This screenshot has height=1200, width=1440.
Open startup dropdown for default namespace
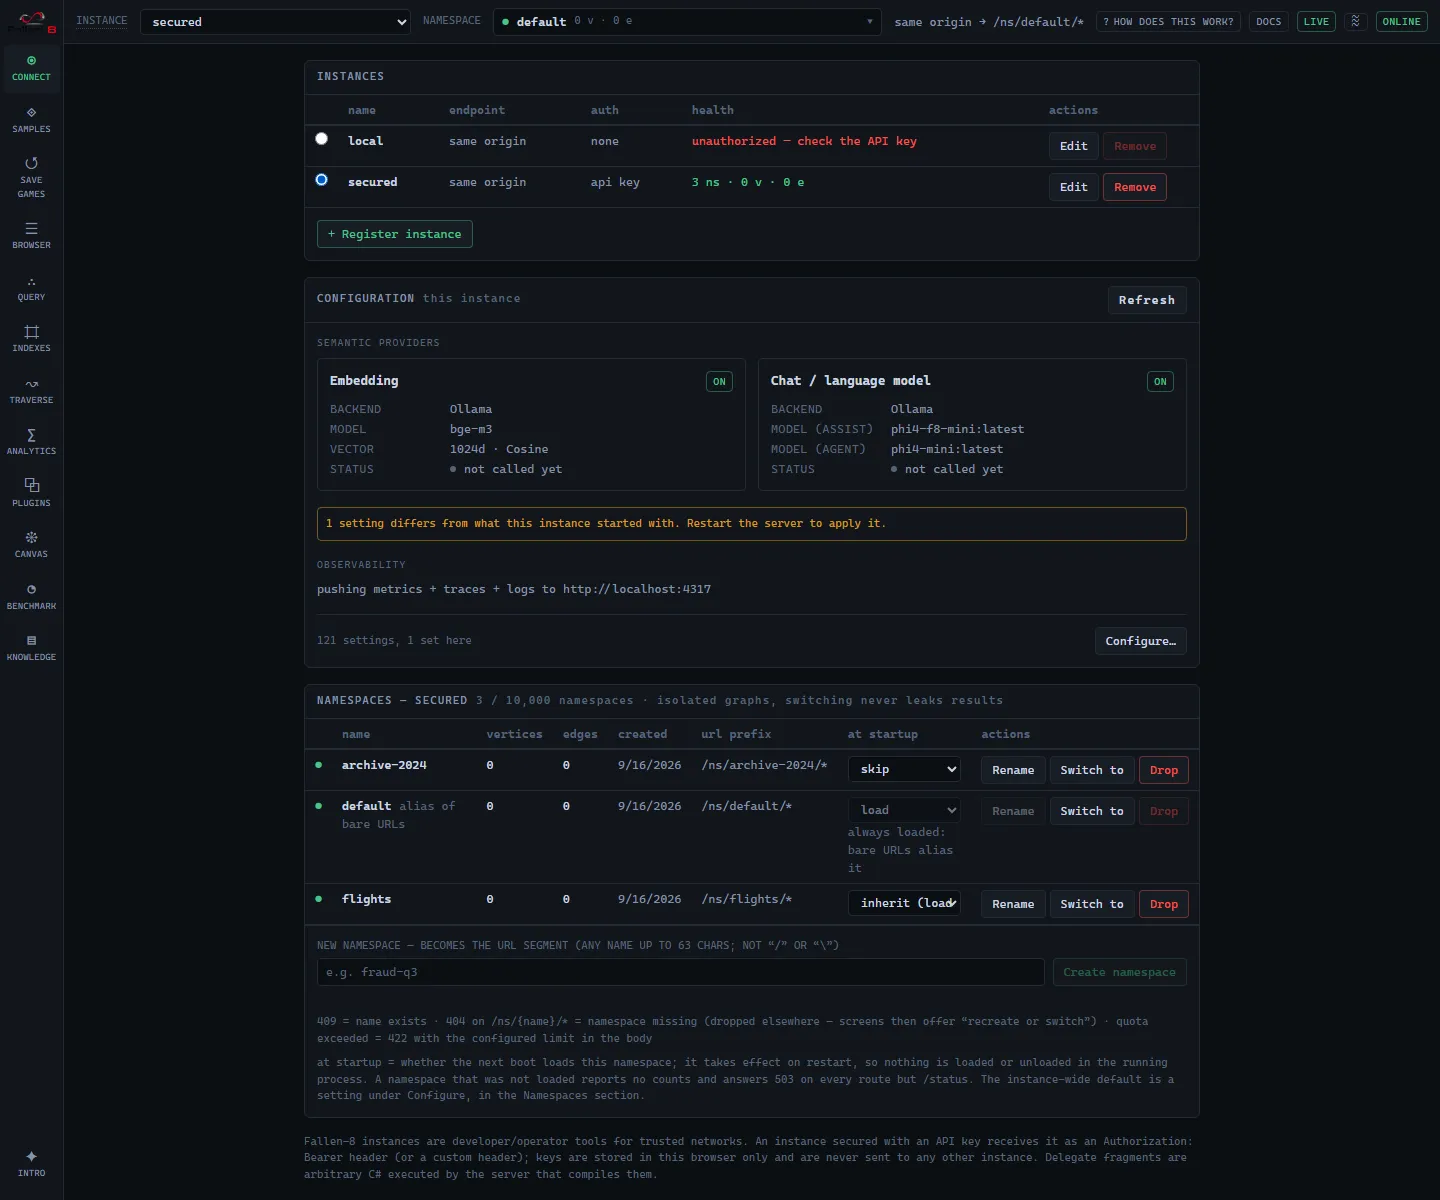tap(904, 810)
